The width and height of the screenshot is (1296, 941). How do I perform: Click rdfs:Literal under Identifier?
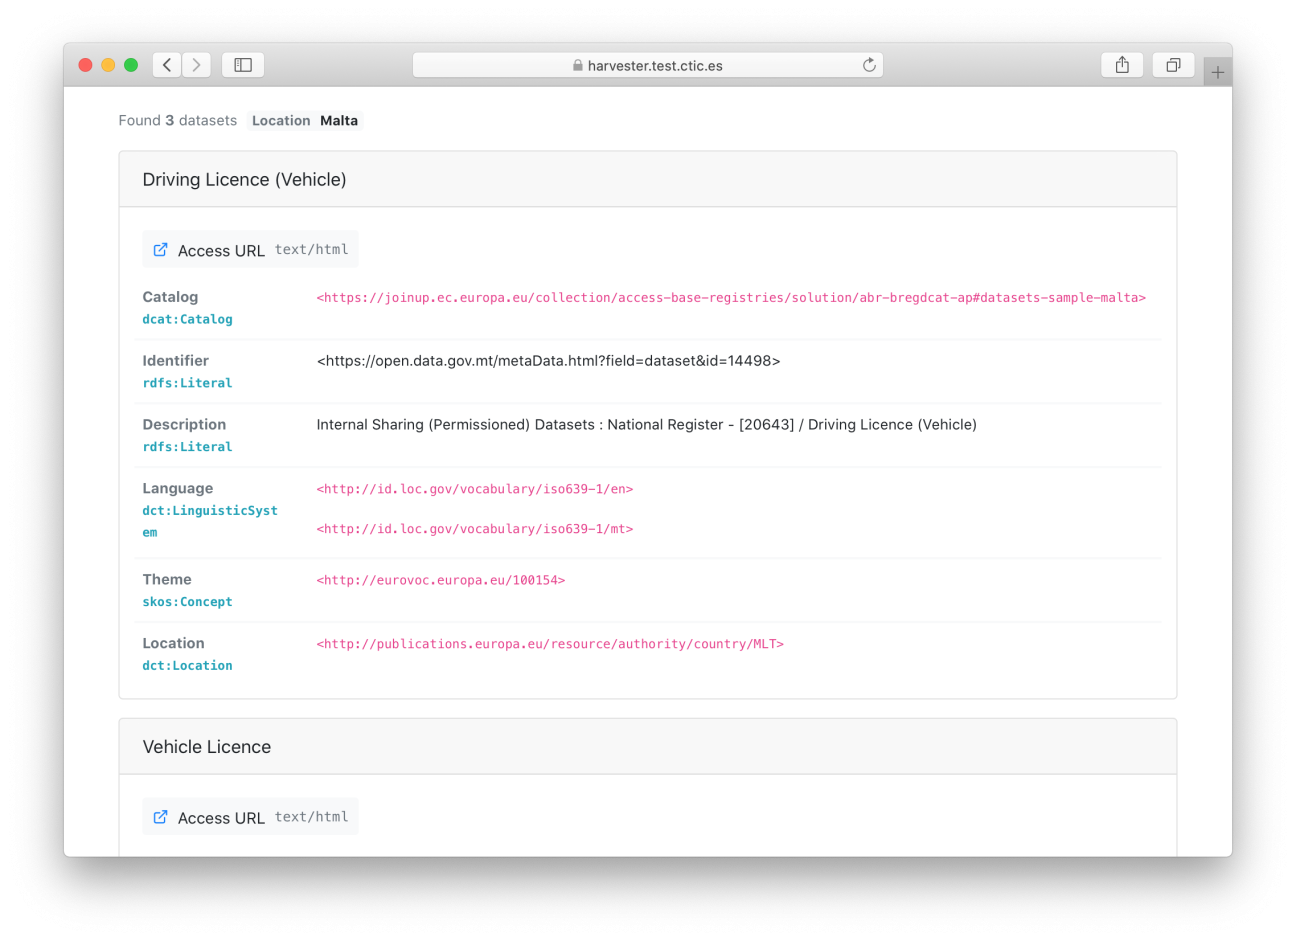[x=187, y=383]
